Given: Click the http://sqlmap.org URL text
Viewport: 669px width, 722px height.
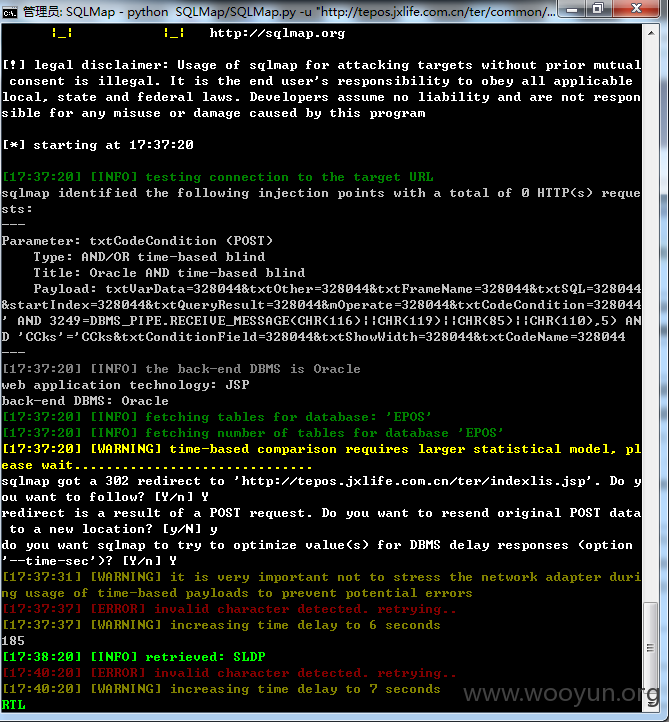Looking at the screenshot, I should (277, 33).
